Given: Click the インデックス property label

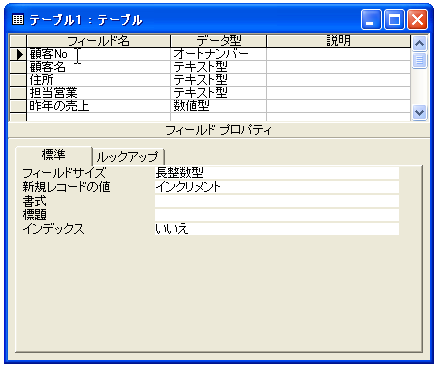Looking at the screenshot, I should click(x=53, y=229).
